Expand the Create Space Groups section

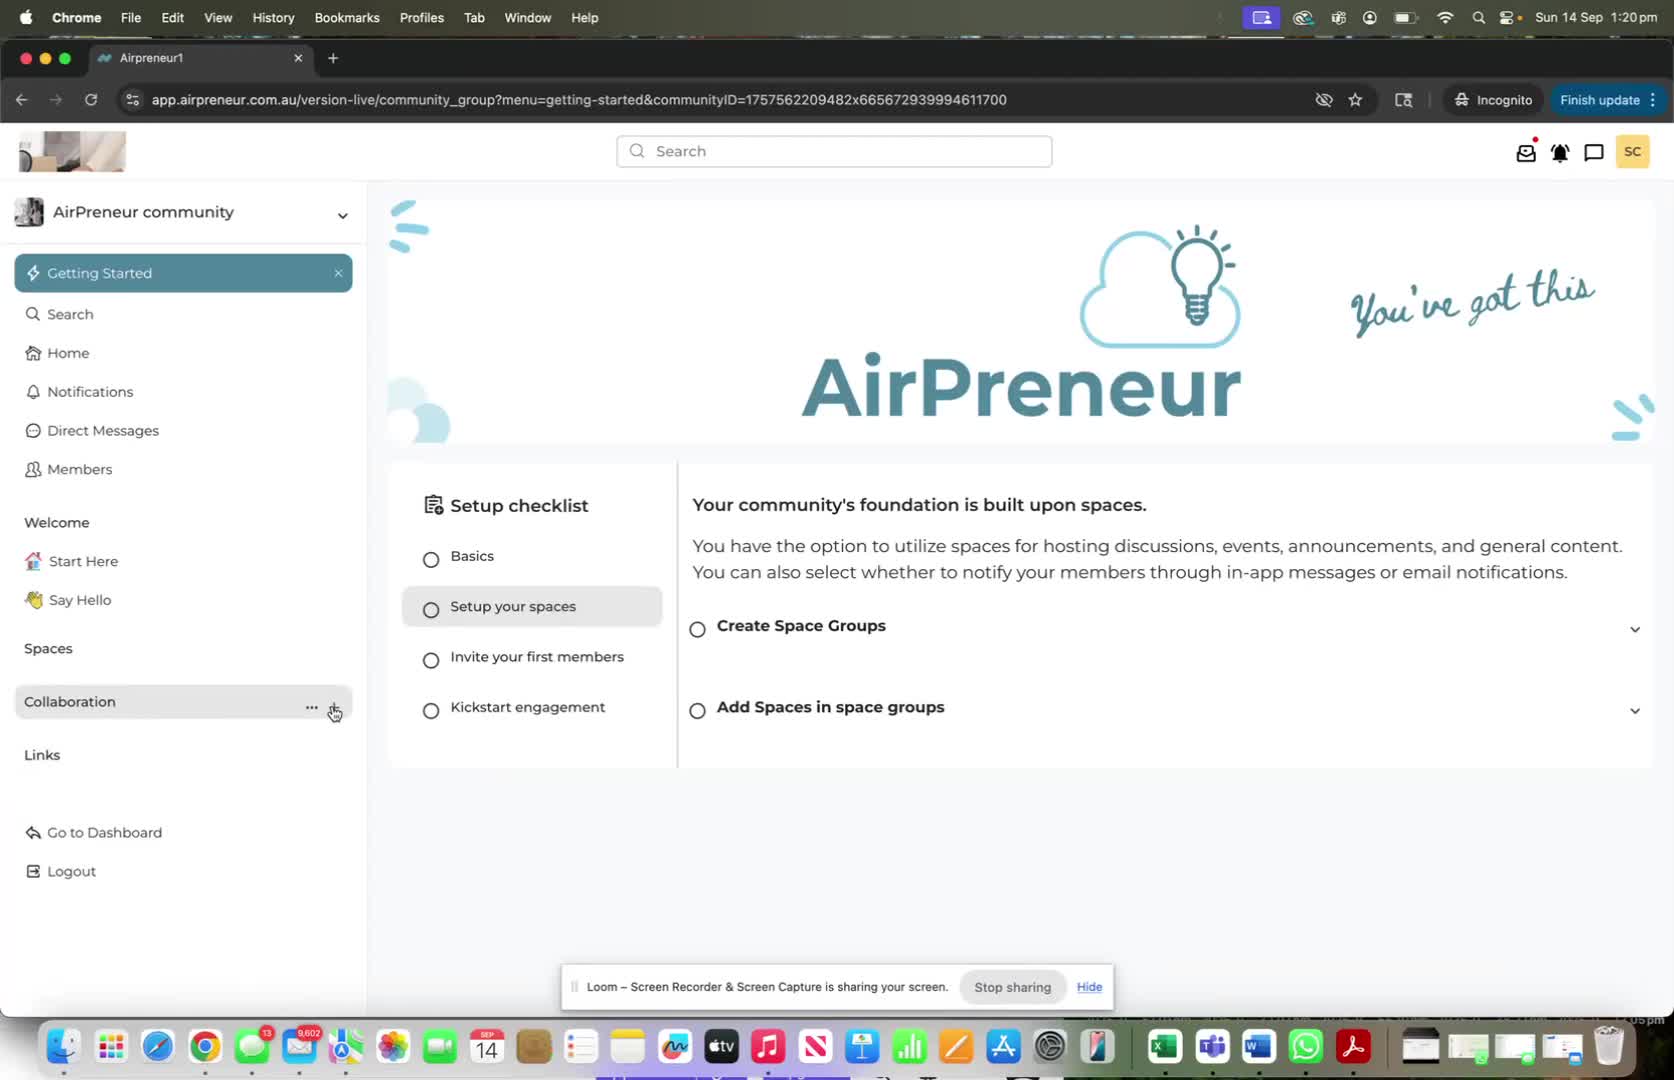pyautogui.click(x=1635, y=629)
